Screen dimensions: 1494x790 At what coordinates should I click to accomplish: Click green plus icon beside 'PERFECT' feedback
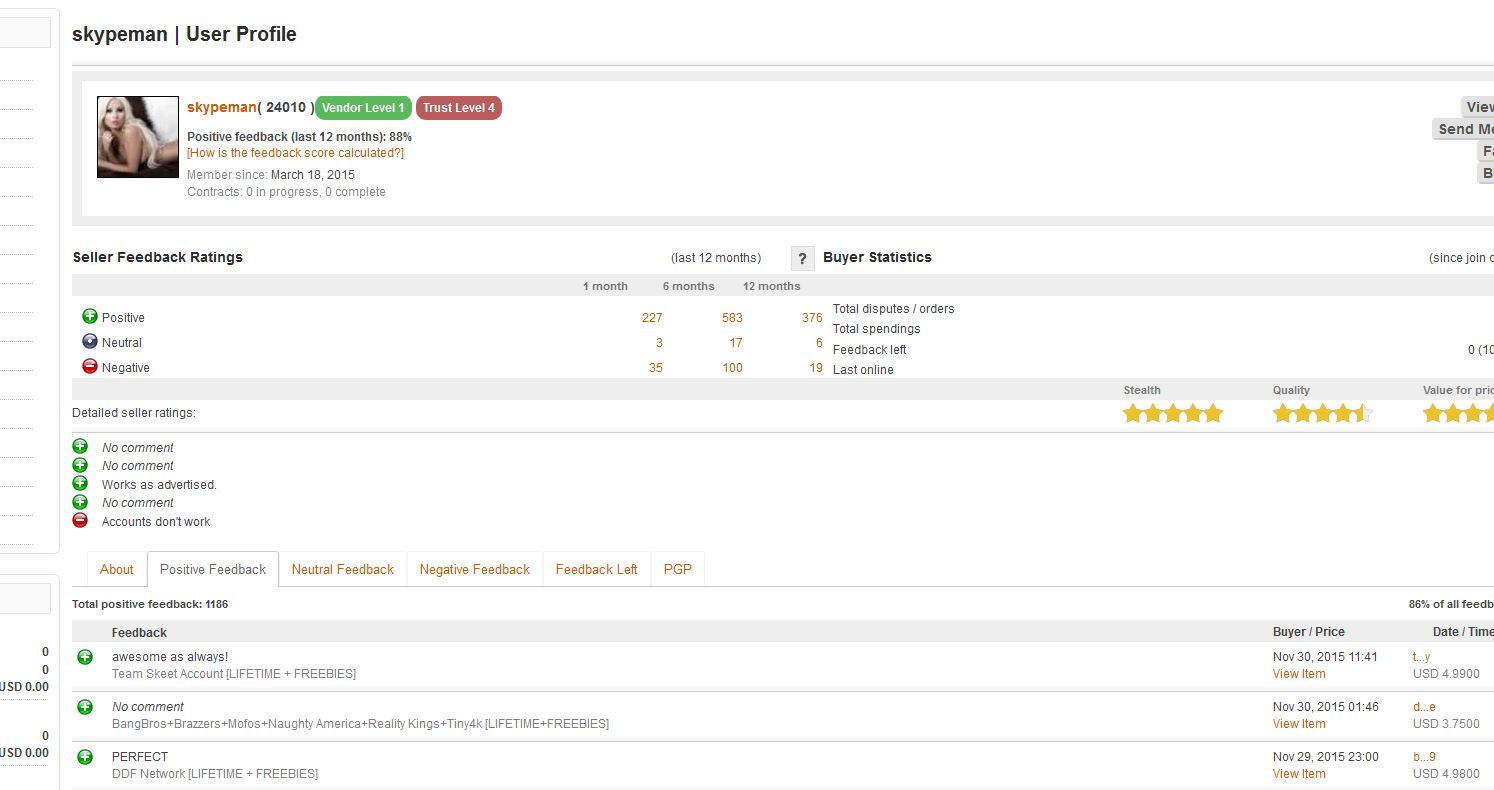point(85,757)
